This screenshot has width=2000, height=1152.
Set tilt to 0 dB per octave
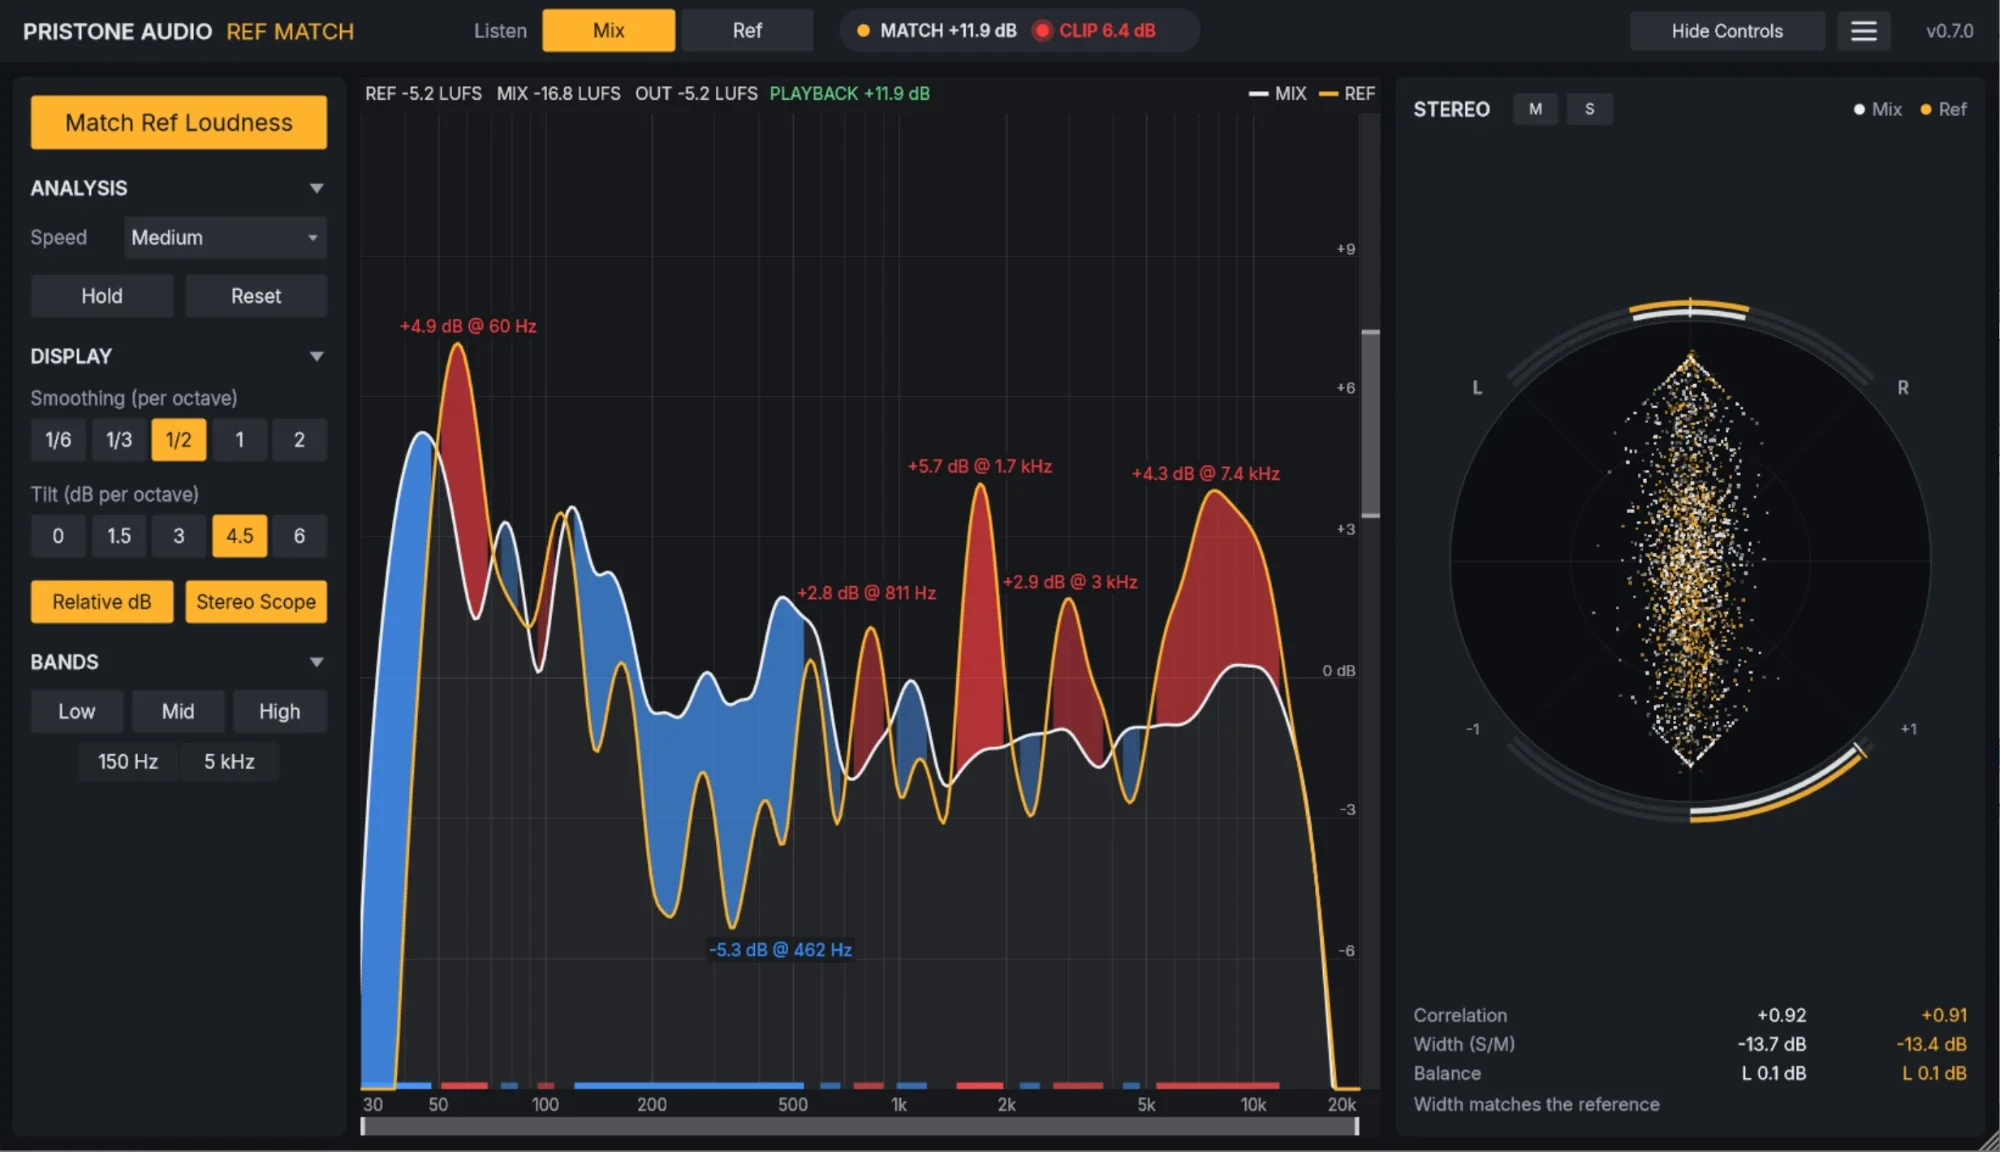point(58,536)
